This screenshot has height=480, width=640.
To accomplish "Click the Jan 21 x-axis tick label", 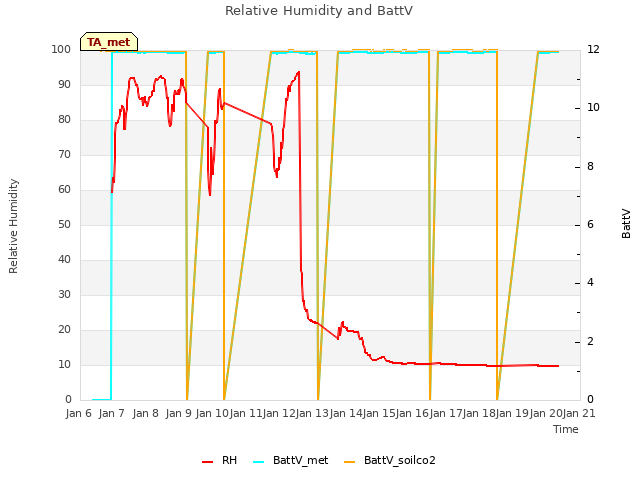I will [x=579, y=413].
